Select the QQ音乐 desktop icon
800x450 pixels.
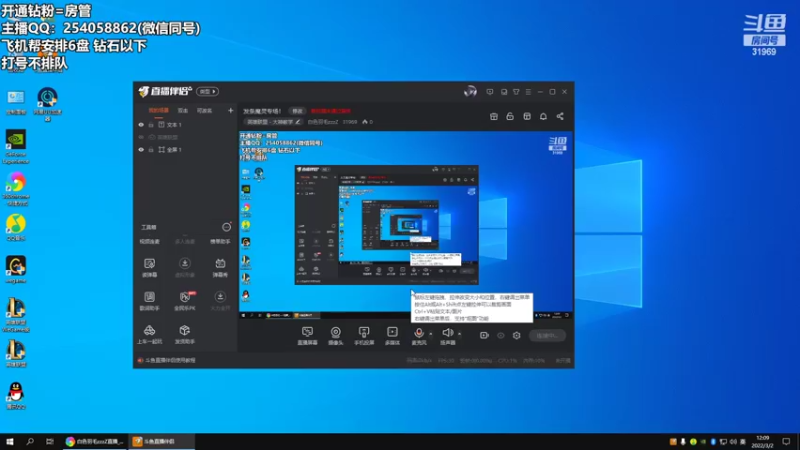point(16,228)
